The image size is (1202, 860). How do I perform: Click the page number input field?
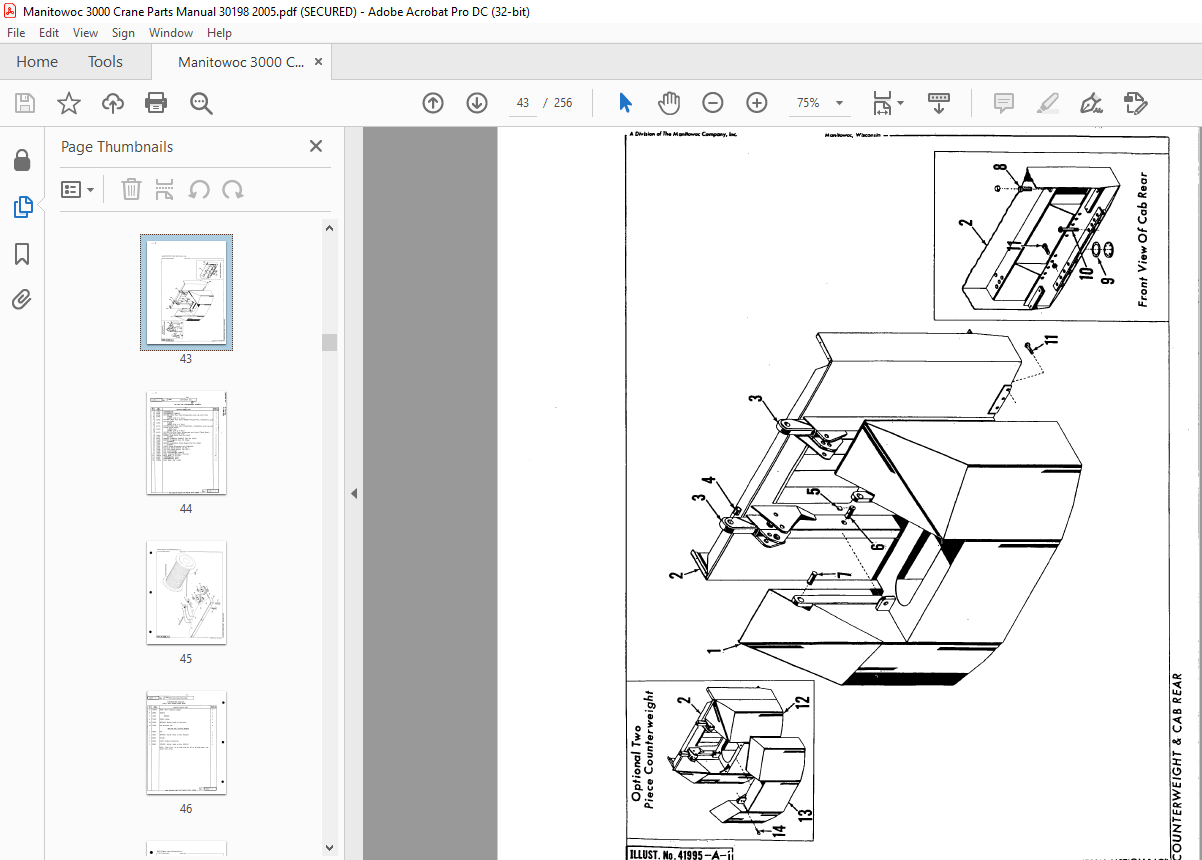click(x=523, y=103)
